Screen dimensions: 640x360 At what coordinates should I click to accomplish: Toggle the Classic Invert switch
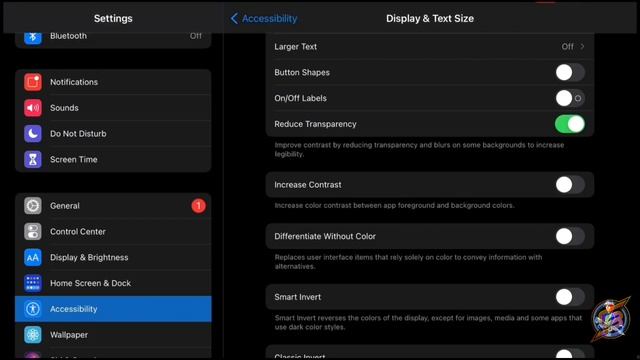point(570,354)
